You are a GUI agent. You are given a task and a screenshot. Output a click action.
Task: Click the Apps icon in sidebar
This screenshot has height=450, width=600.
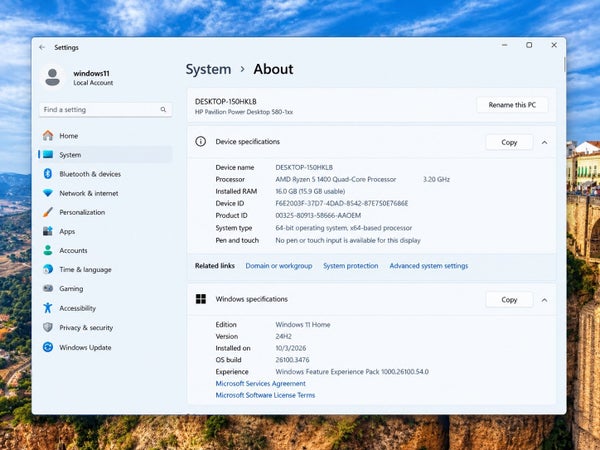click(48, 231)
